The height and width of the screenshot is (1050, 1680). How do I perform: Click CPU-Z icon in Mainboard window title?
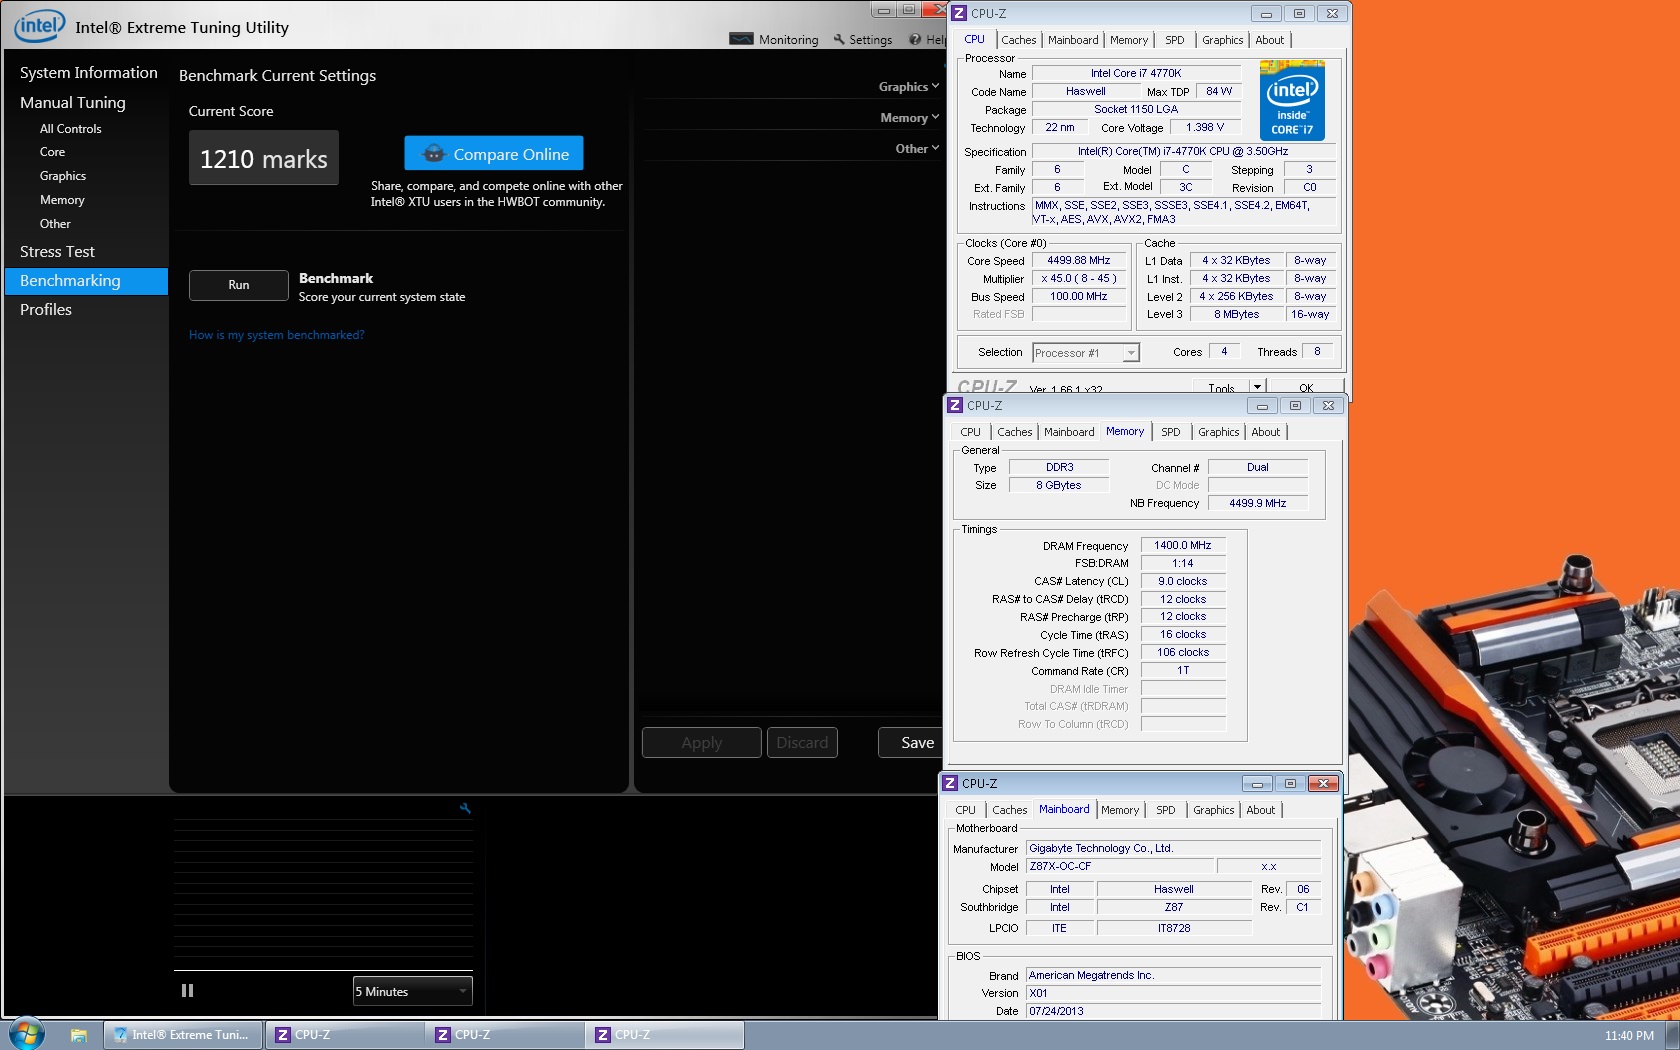[950, 783]
